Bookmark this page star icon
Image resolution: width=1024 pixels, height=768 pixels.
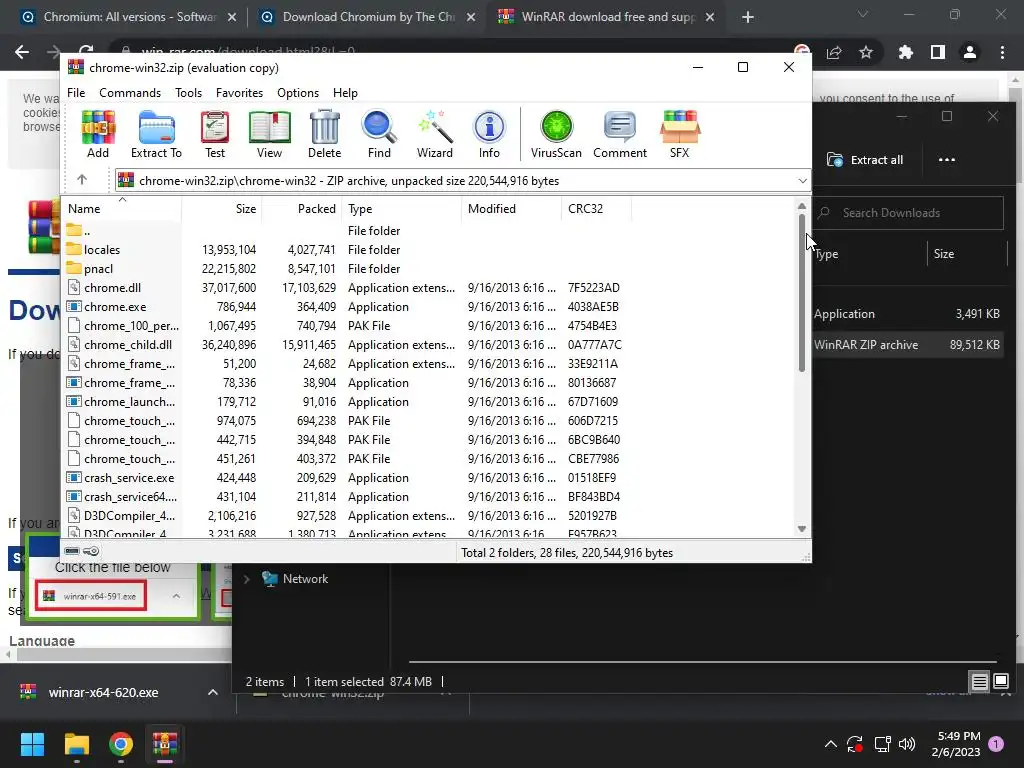[x=866, y=52]
